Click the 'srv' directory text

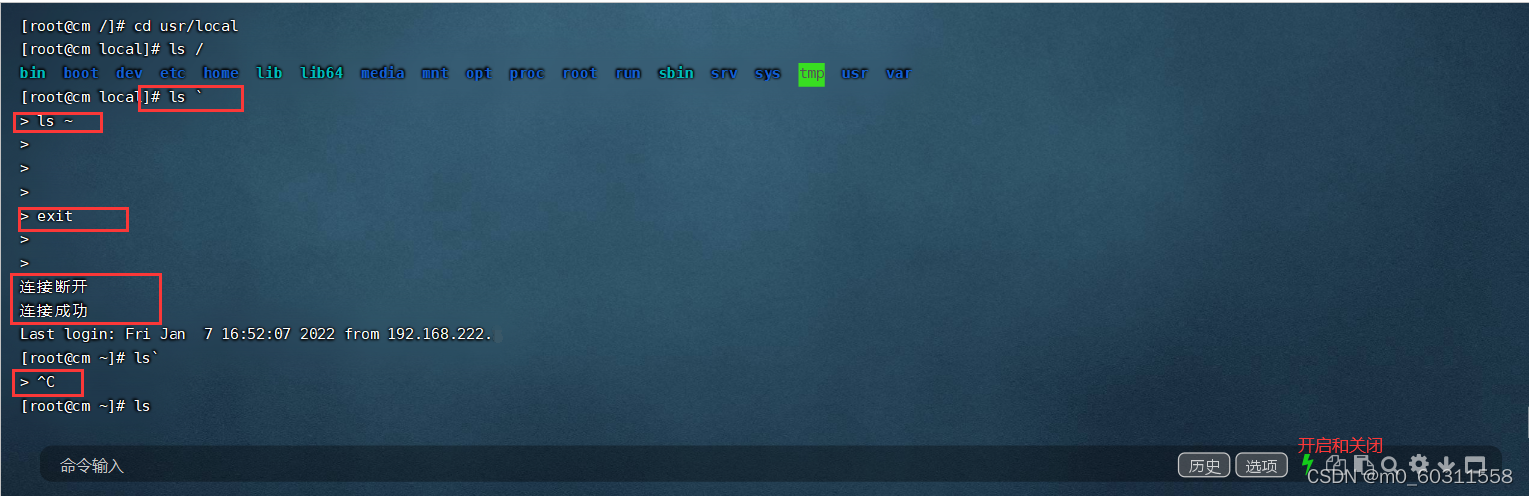click(x=724, y=73)
